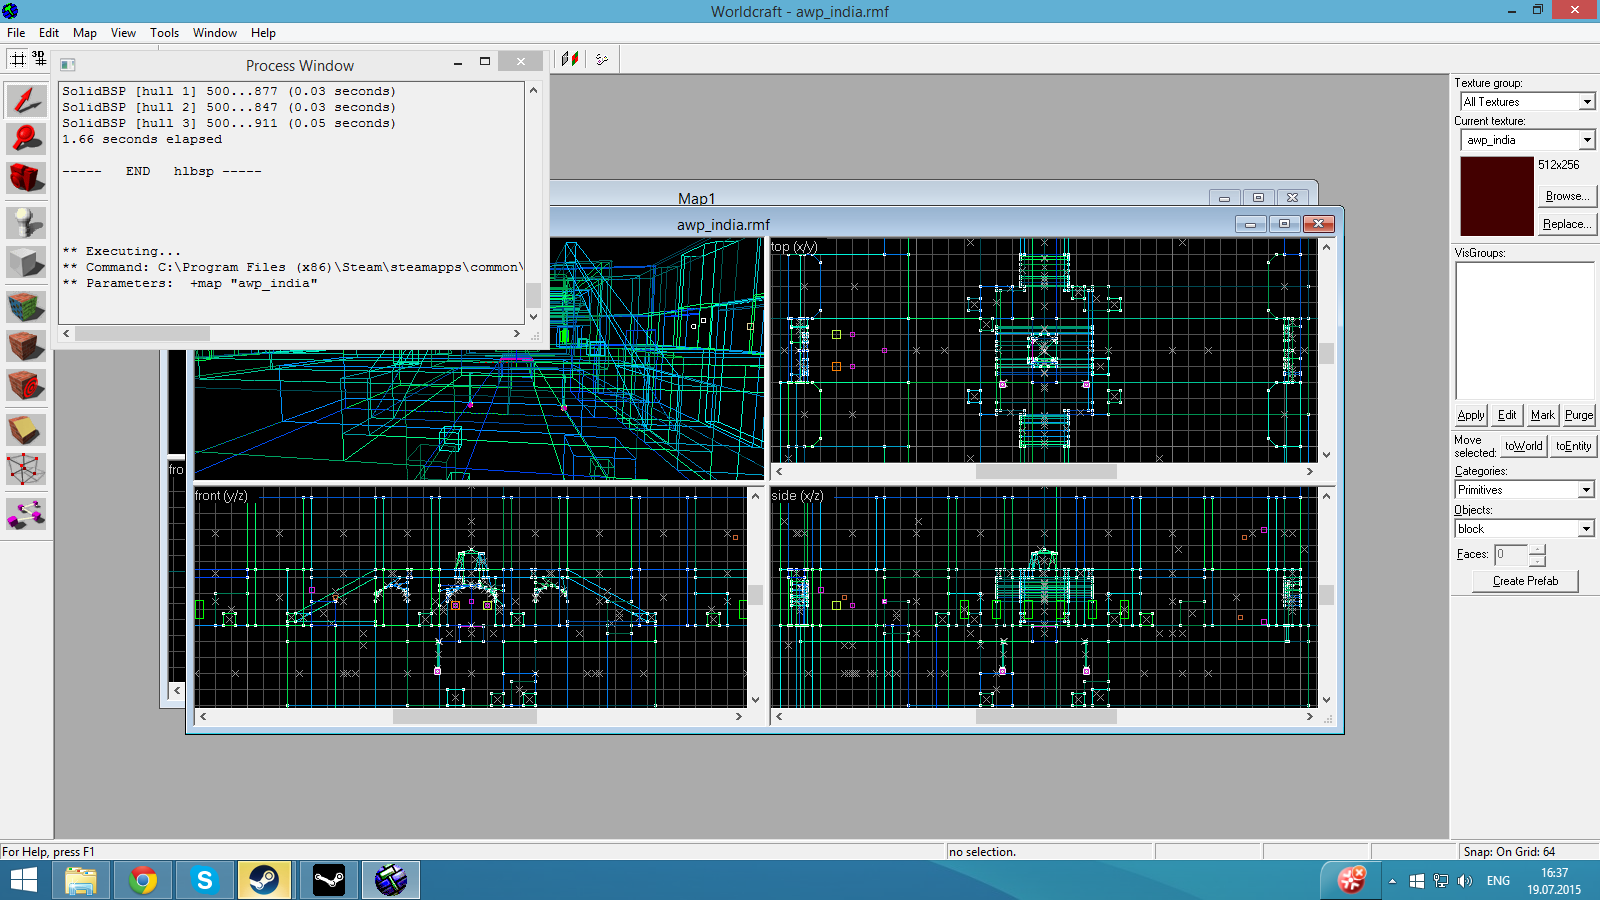Image resolution: width=1600 pixels, height=900 pixels.
Task: Expand the Categories dropdown
Action: [x=1587, y=490]
